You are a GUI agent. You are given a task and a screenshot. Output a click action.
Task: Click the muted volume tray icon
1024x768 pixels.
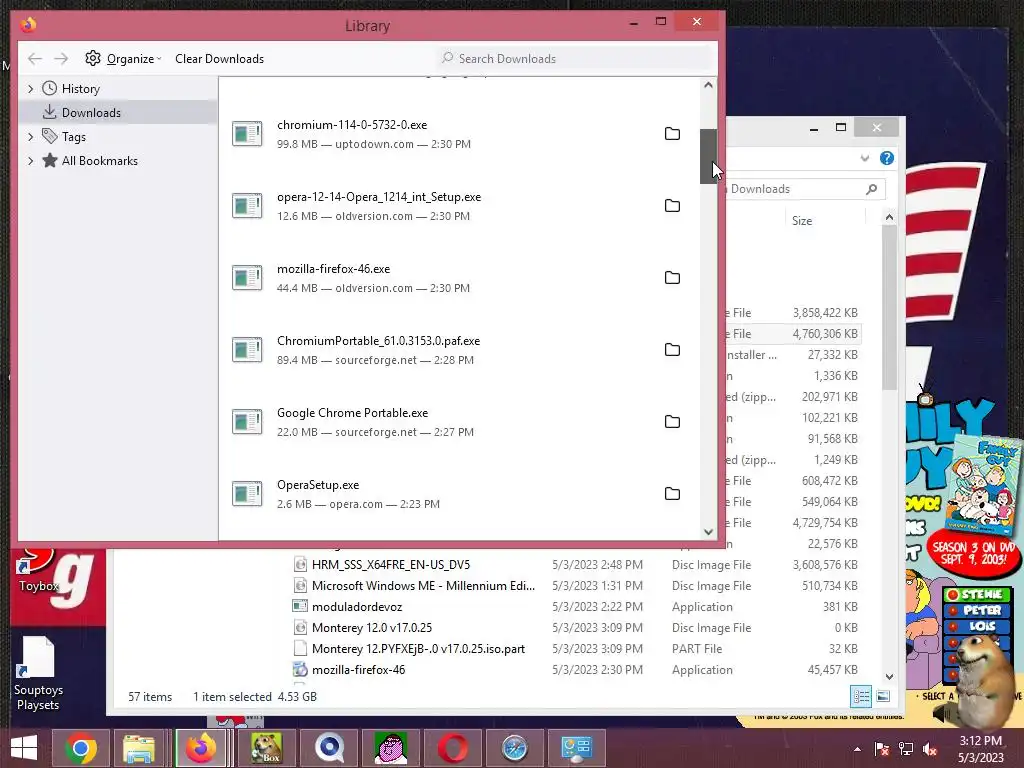point(930,749)
